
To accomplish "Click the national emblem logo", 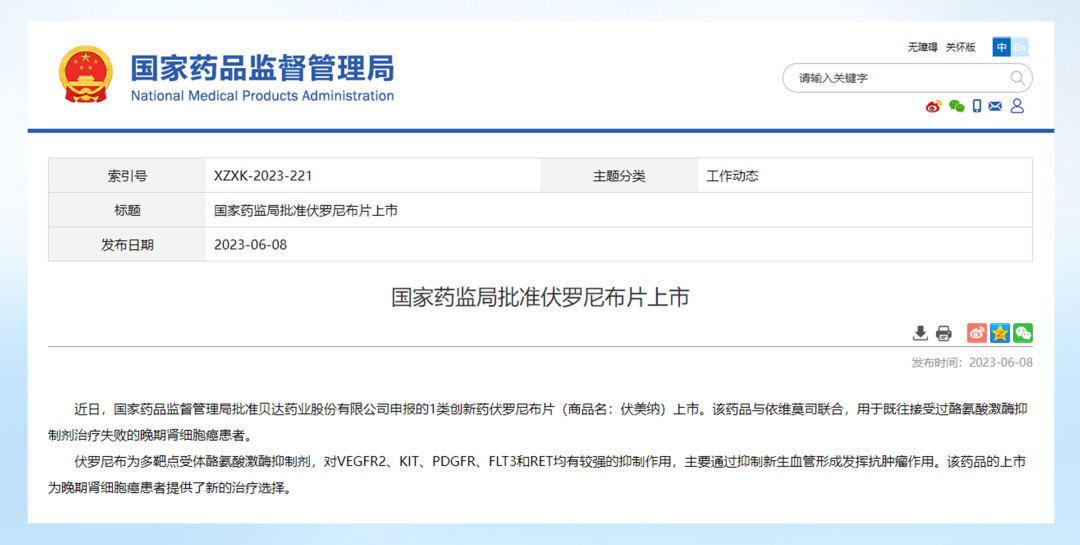I will click(86, 74).
